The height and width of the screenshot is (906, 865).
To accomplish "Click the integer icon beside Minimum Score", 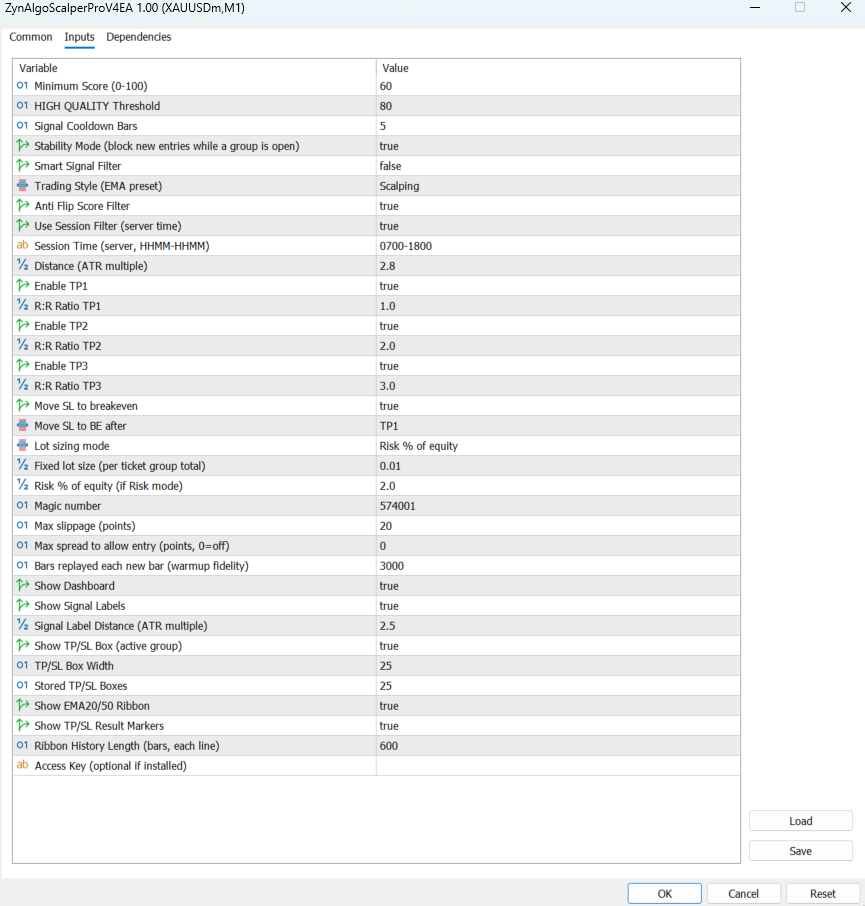I will [x=23, y=86].
